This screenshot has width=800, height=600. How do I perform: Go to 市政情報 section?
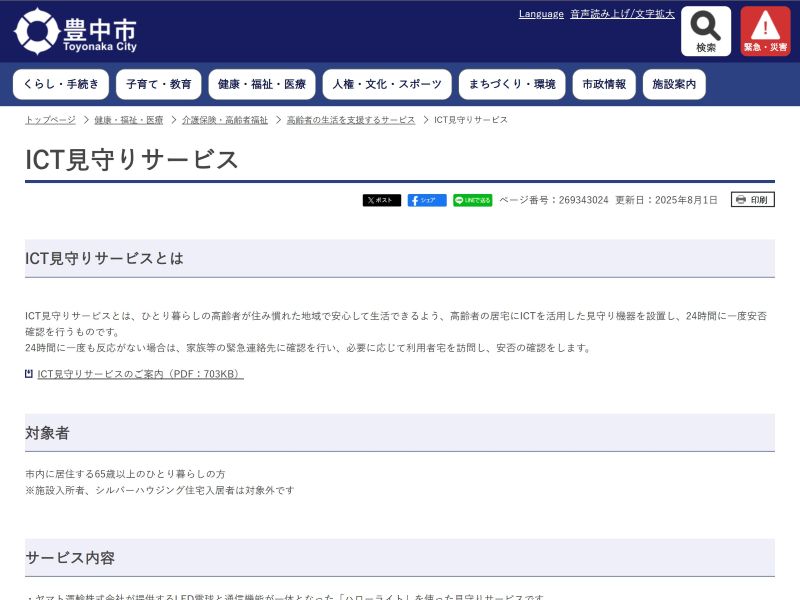[604, 85]
